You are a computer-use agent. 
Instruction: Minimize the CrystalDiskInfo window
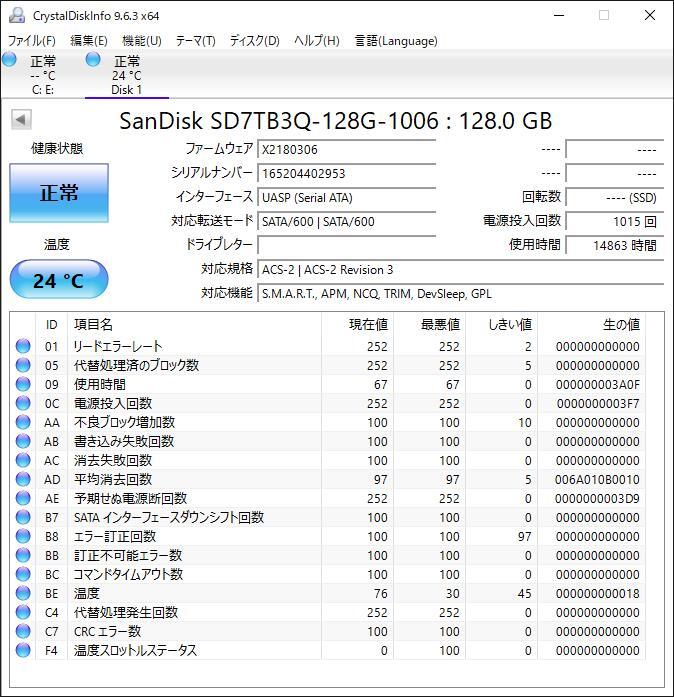559,15
